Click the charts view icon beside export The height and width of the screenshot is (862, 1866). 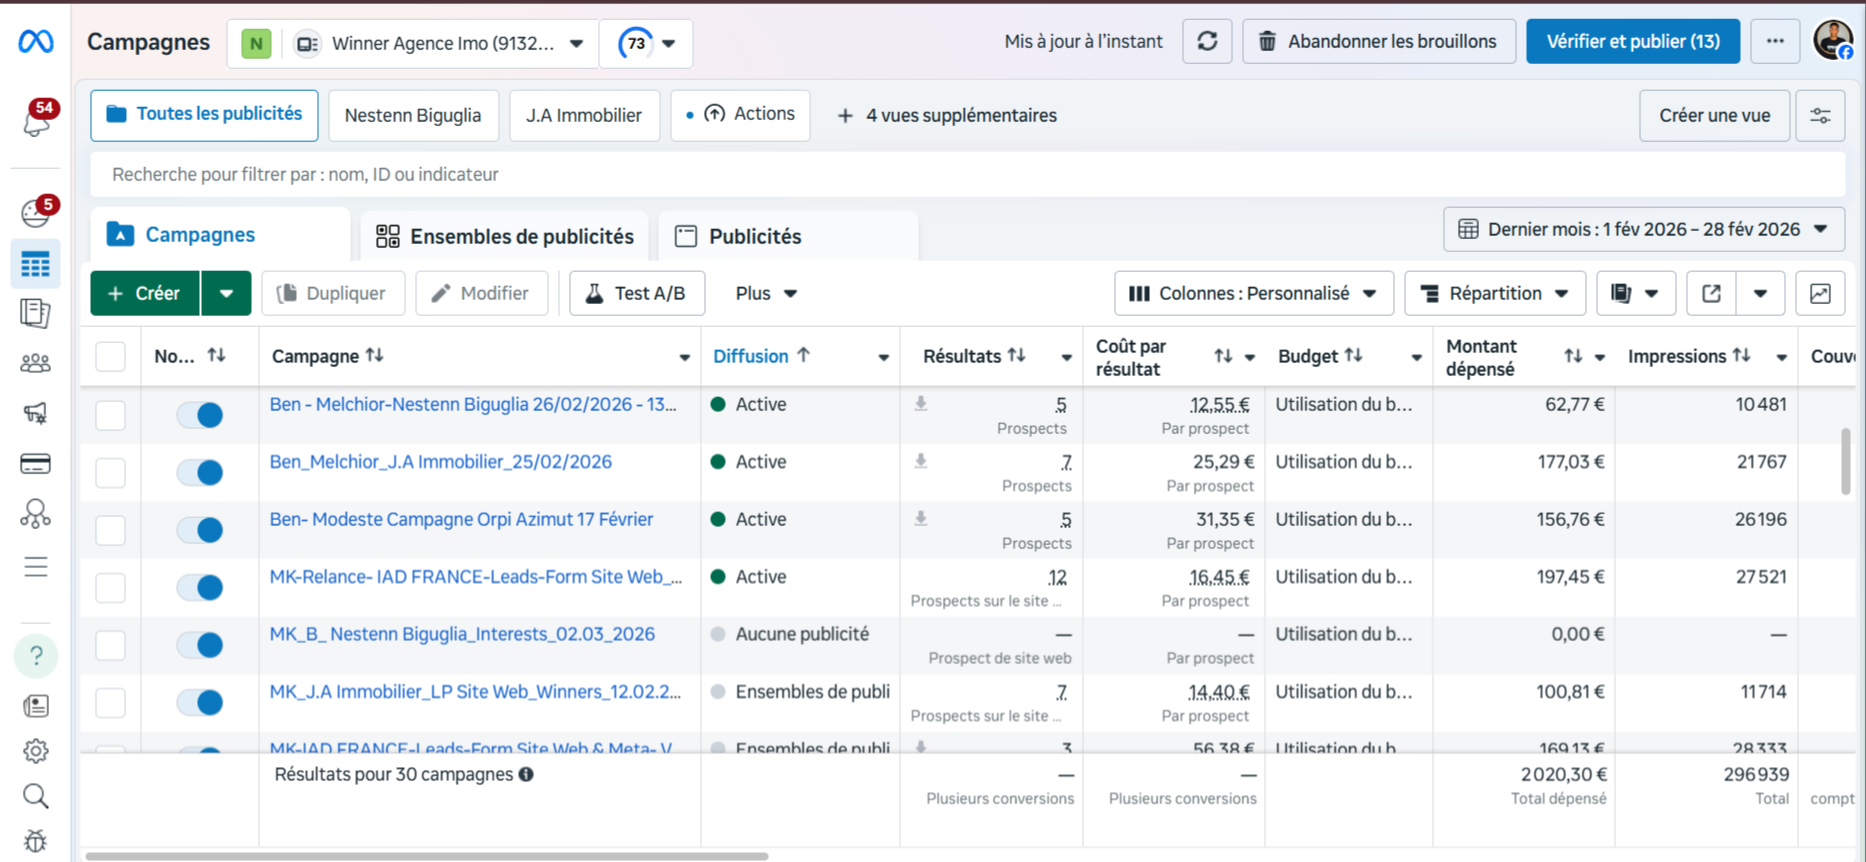(1820, 293)
